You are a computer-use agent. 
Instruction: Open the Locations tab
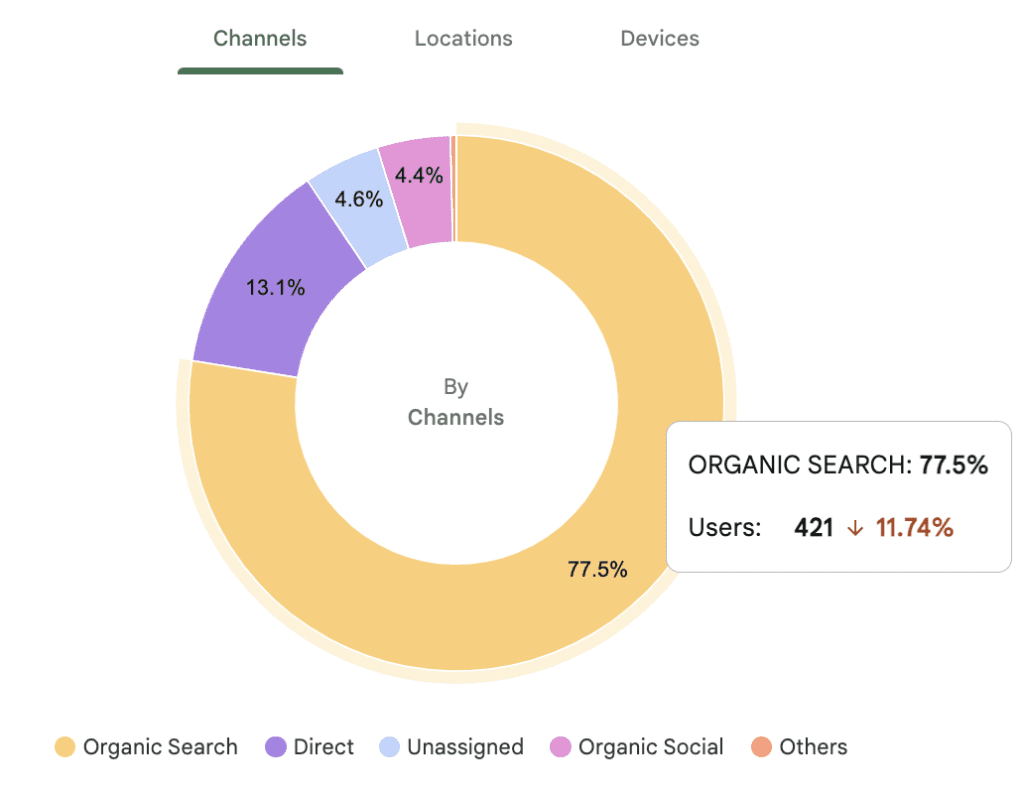pos(463,39)
